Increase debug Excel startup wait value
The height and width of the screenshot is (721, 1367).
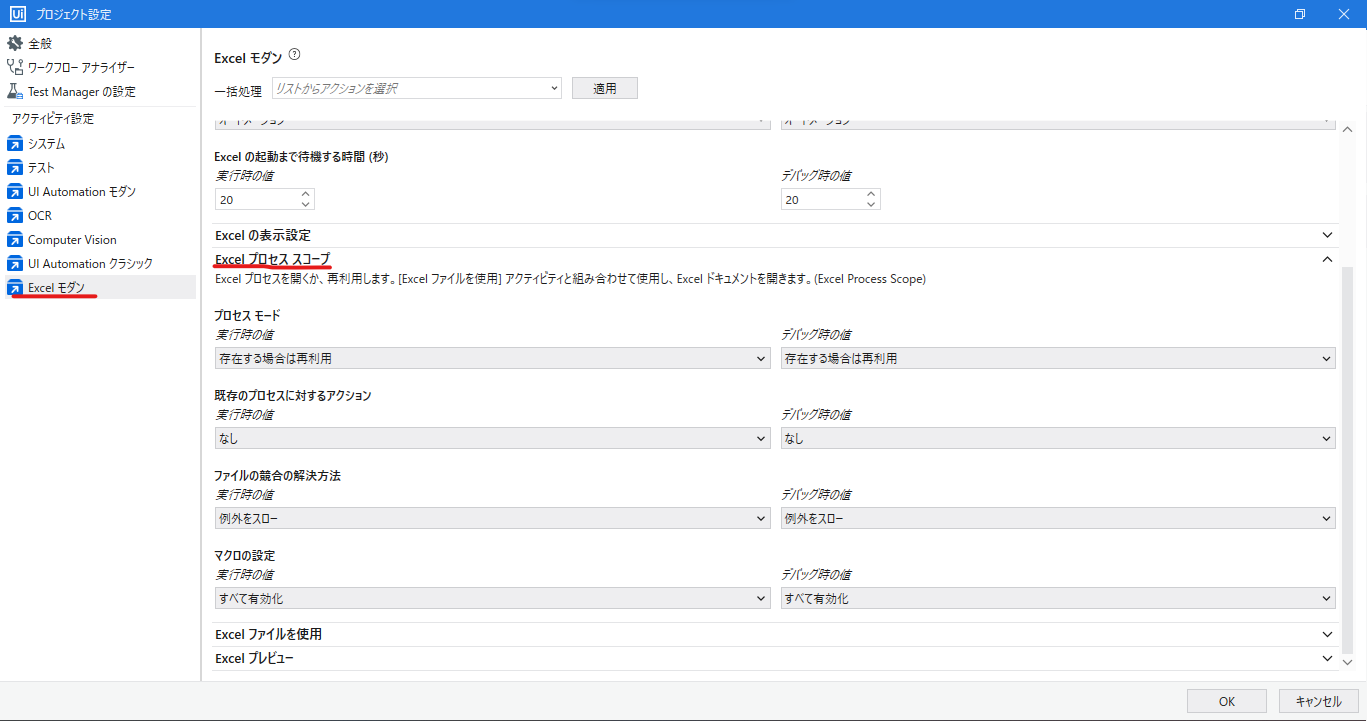871,195
